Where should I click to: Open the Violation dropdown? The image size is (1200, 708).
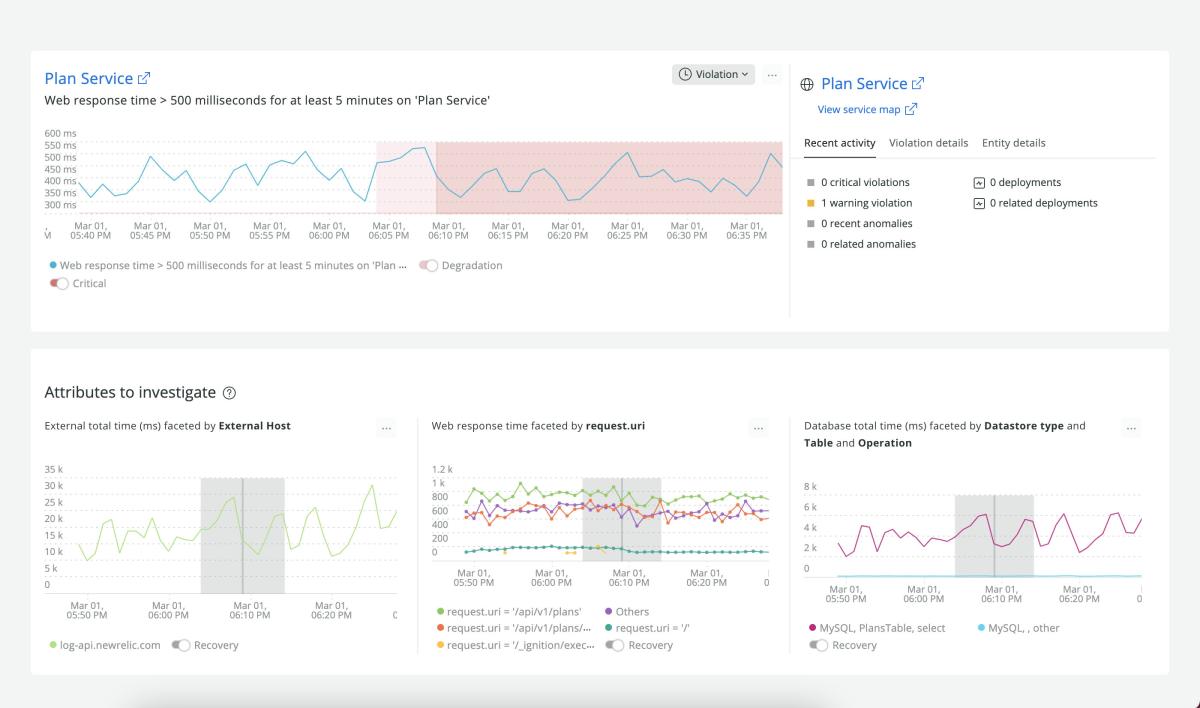713,74
